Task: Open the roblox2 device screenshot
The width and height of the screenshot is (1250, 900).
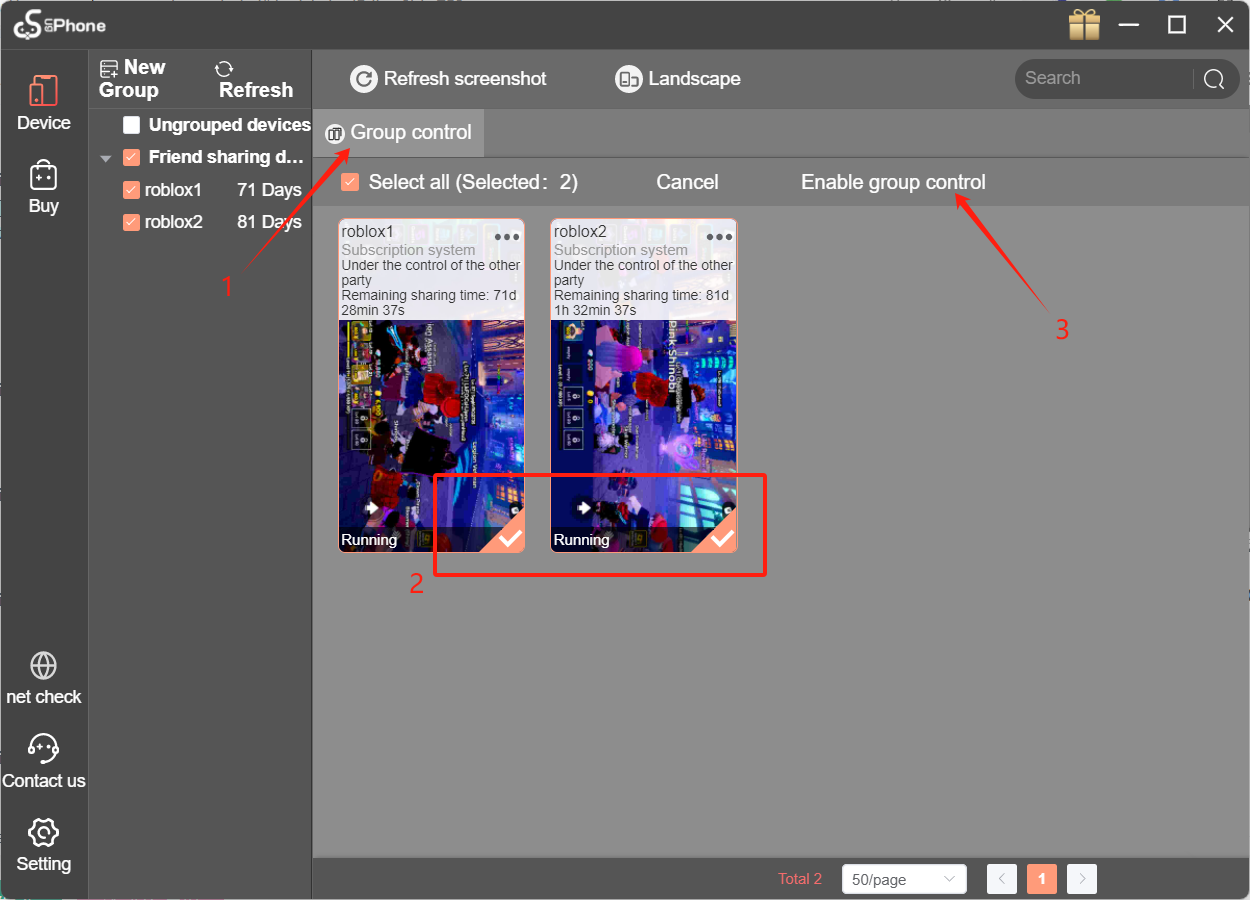Action: (x=643, y=424)
